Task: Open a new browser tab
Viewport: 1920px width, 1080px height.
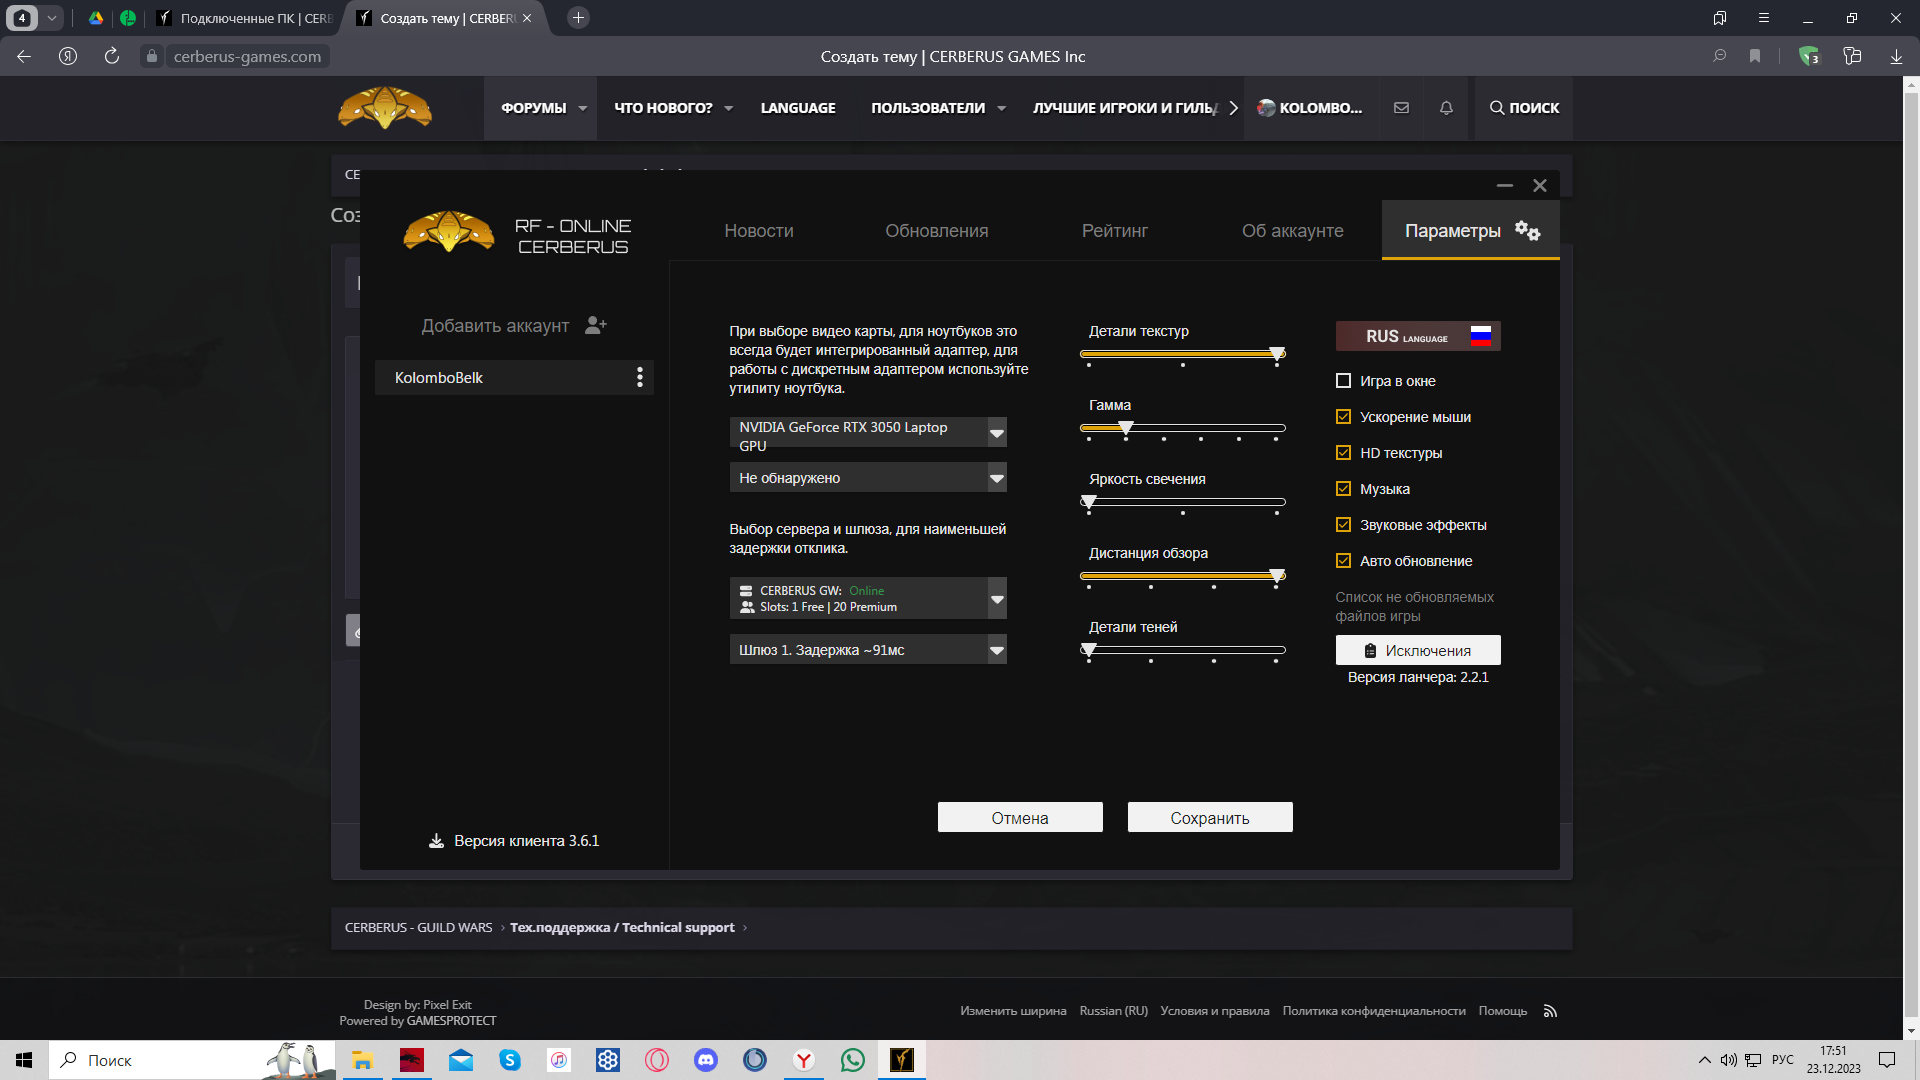Action: [578, 18]
